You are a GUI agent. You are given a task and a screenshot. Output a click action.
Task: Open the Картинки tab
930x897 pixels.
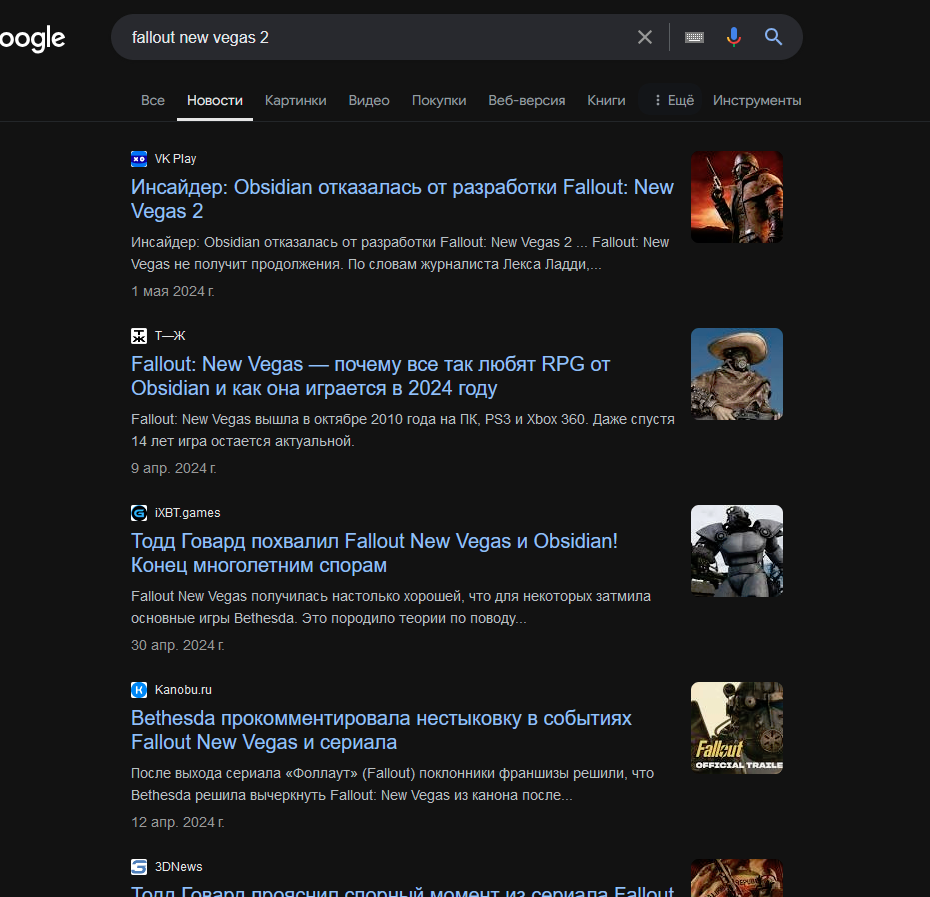(295, 100)
